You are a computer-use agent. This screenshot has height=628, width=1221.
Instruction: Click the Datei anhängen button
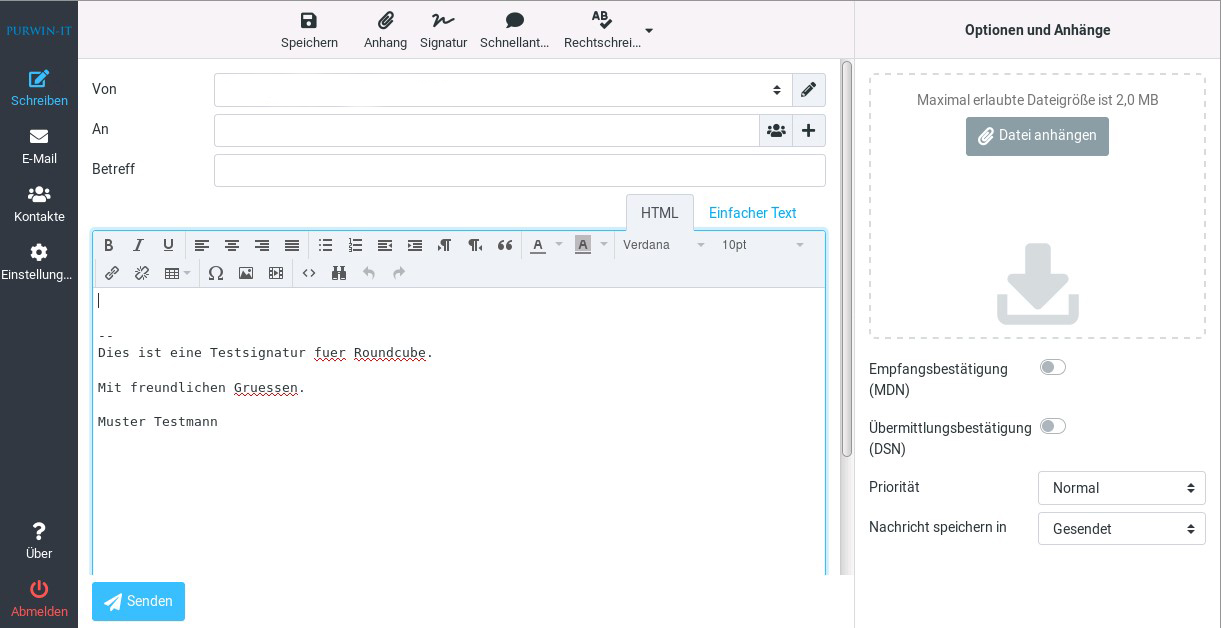[1037, 136]
